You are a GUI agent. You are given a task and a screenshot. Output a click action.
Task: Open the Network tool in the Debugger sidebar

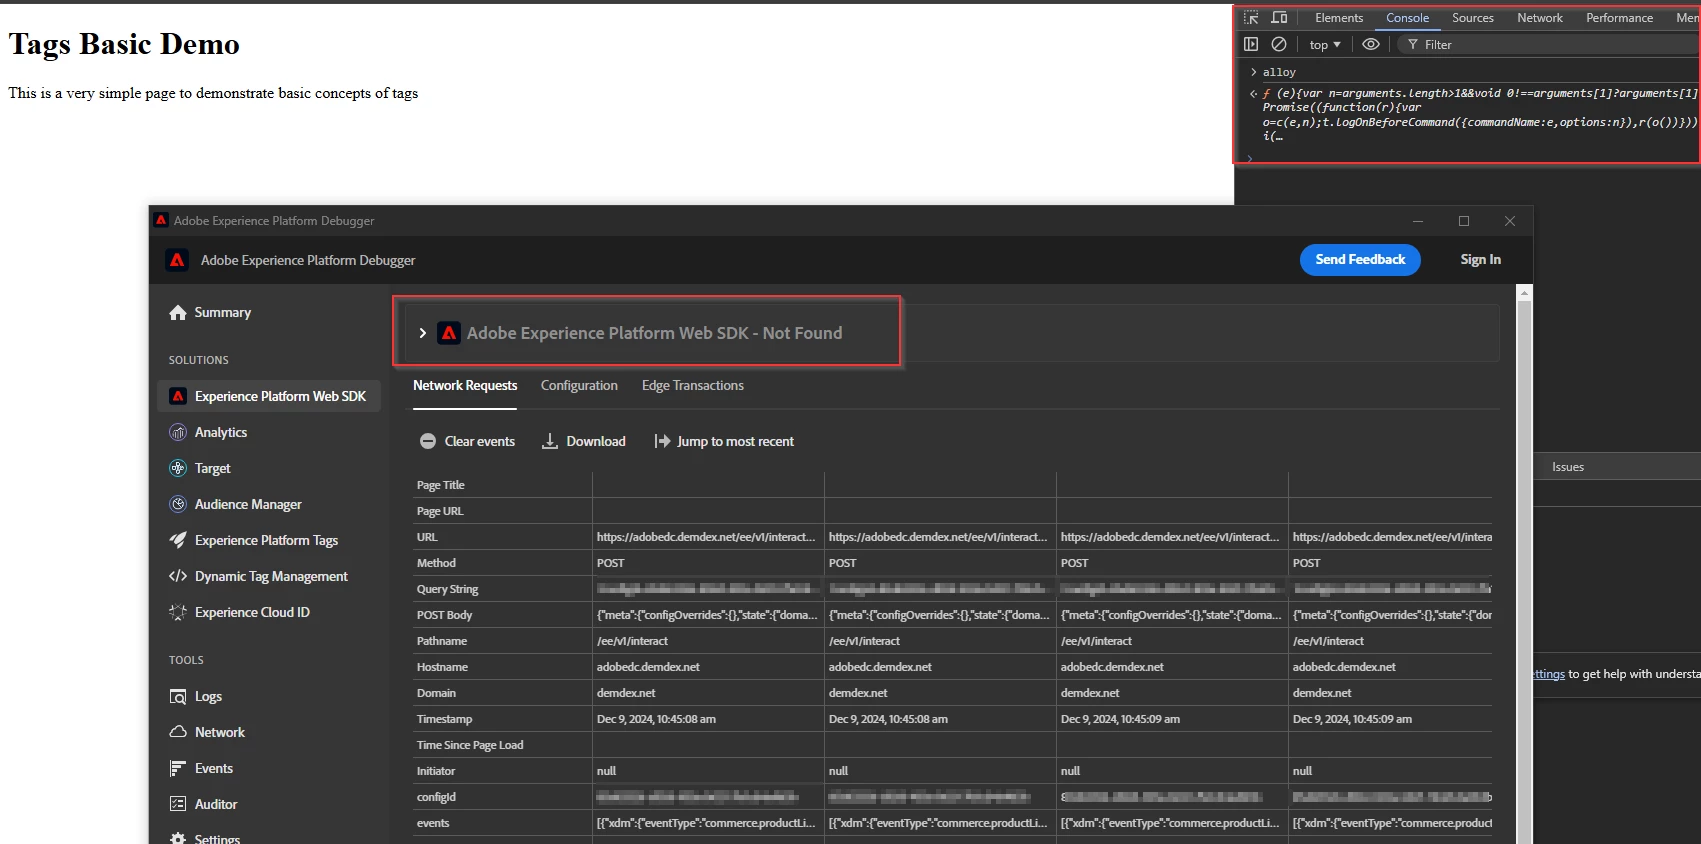219,732
